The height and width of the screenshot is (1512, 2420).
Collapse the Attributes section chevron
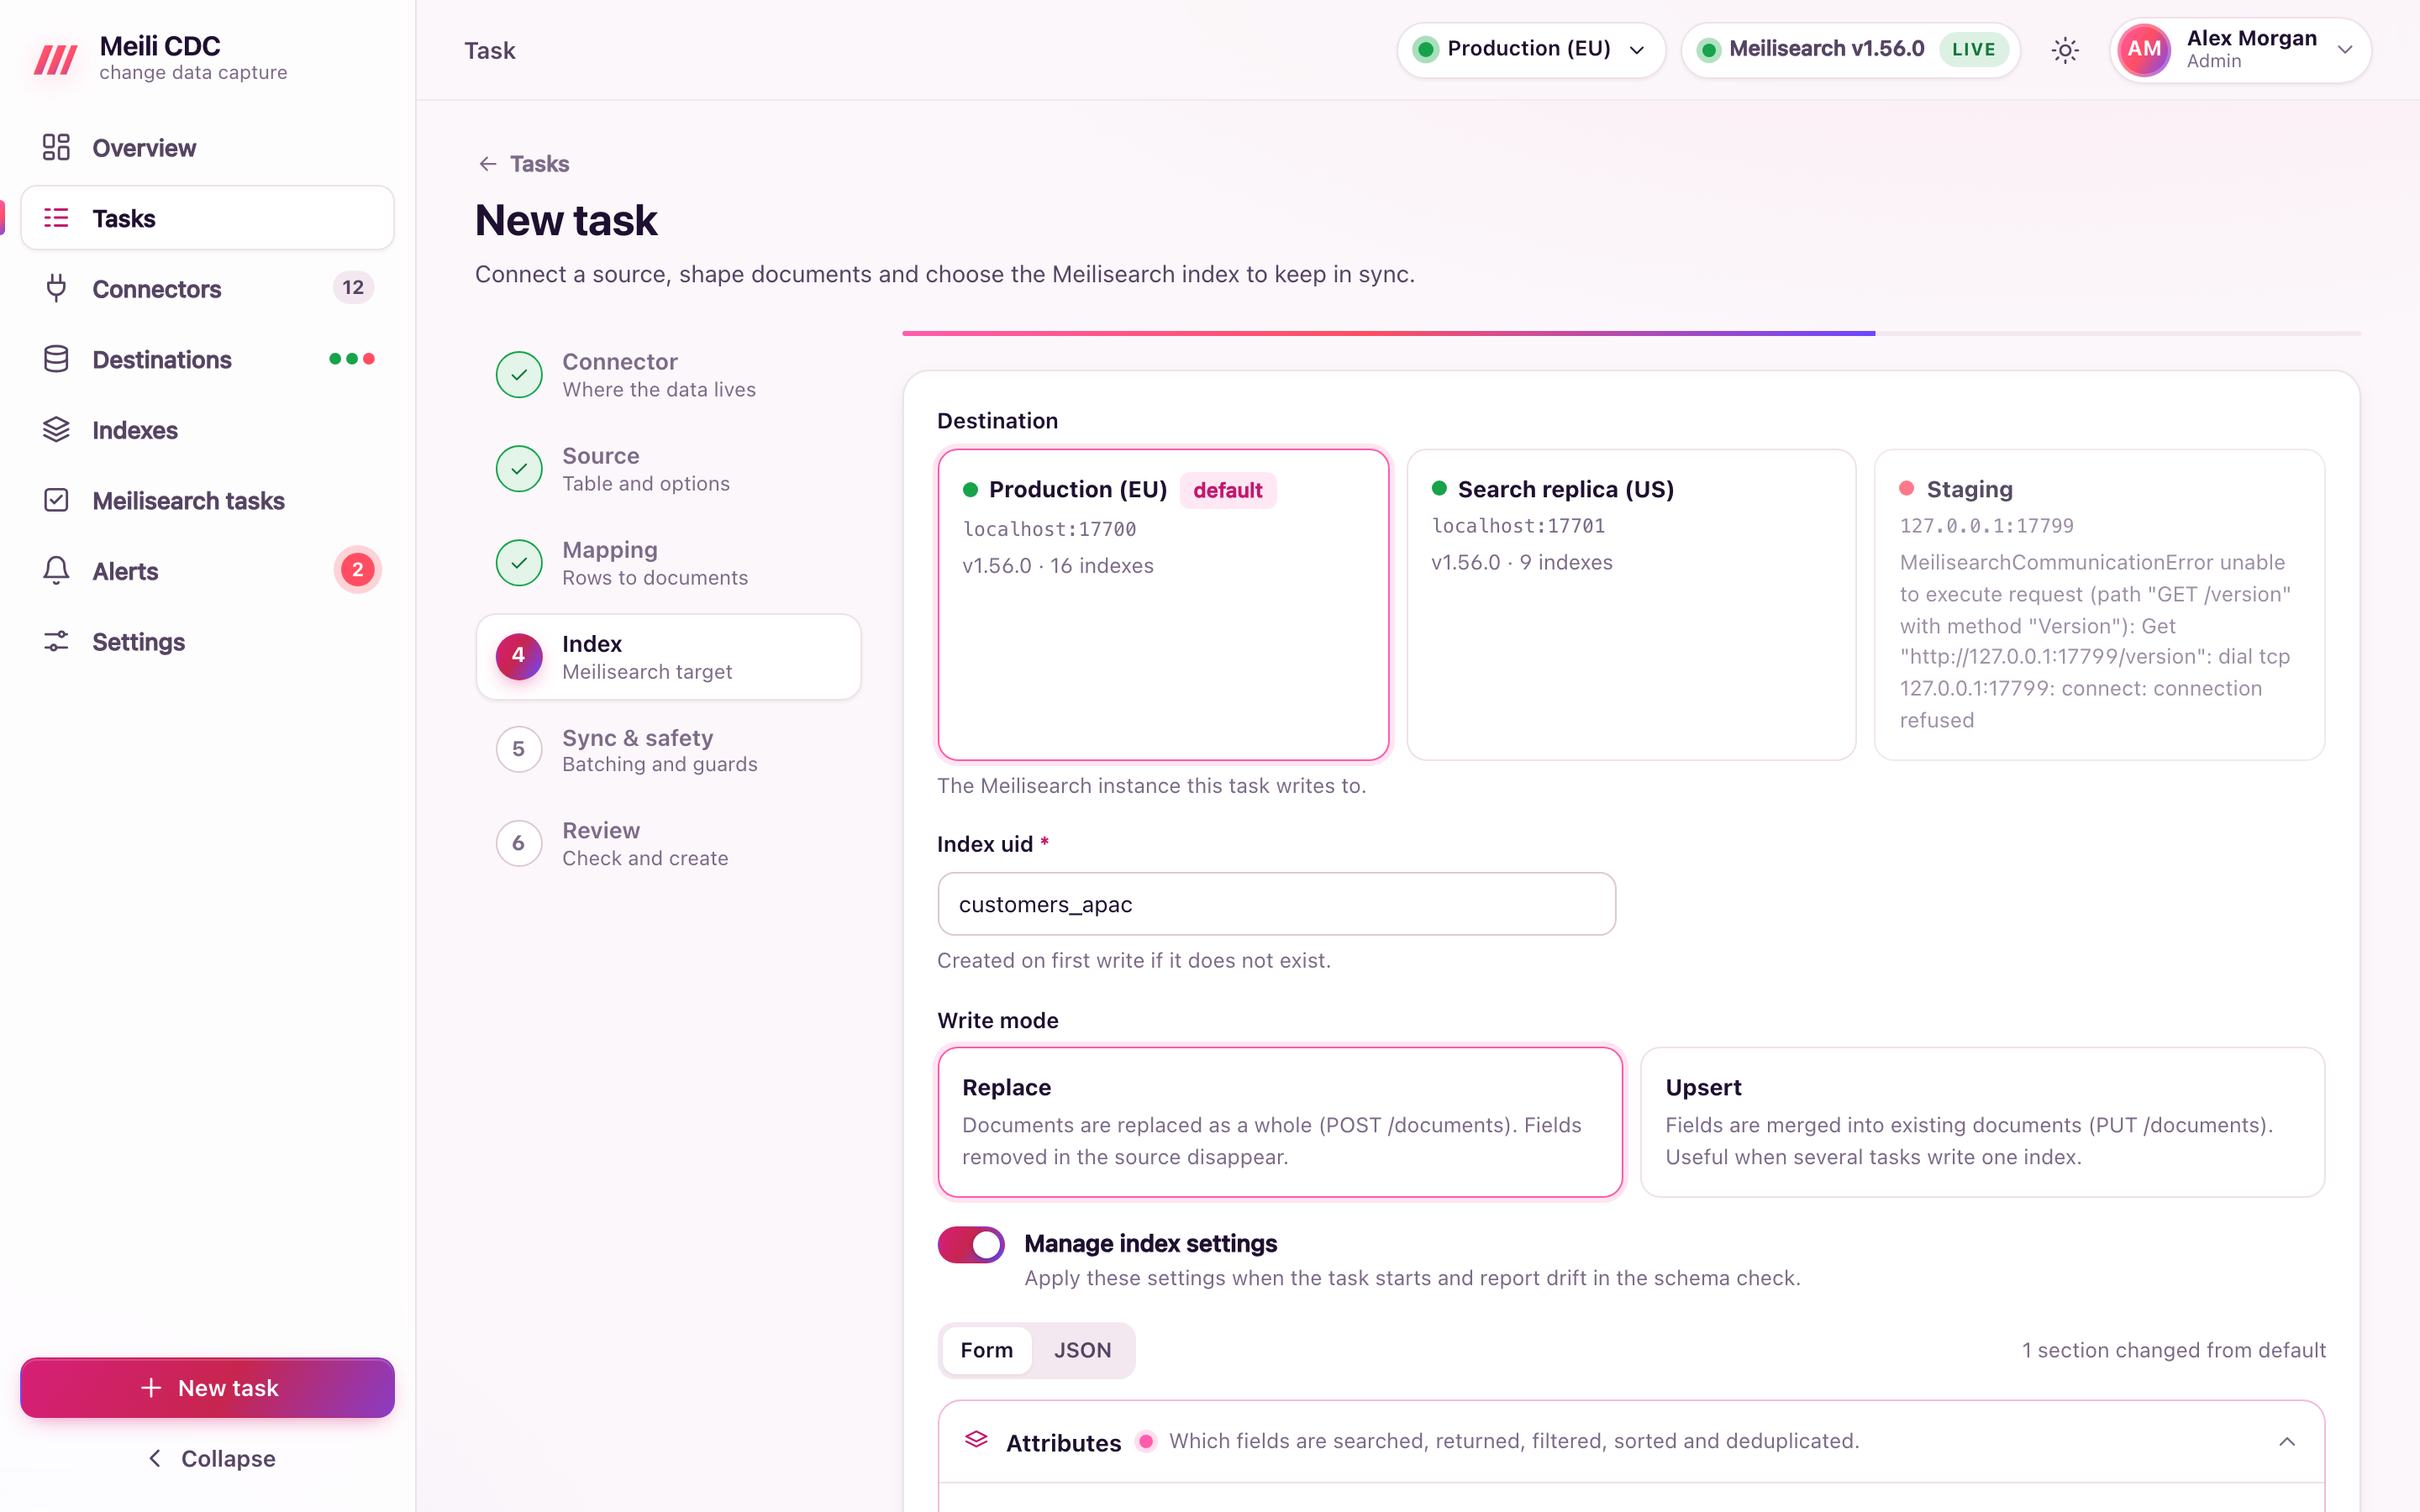click(2287, 1441)
